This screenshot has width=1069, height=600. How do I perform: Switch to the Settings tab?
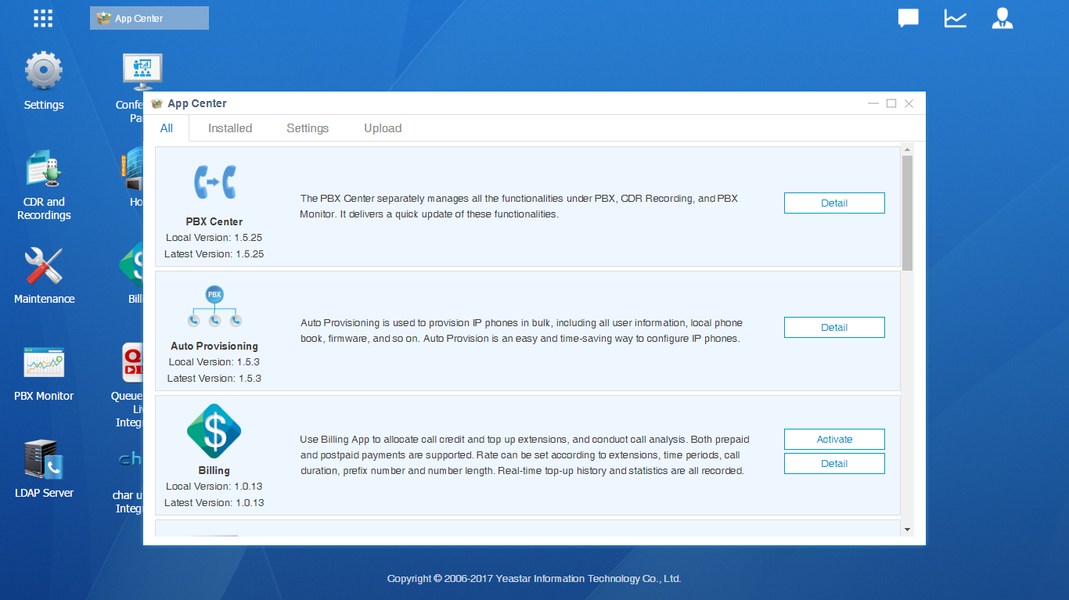point(307,128)
